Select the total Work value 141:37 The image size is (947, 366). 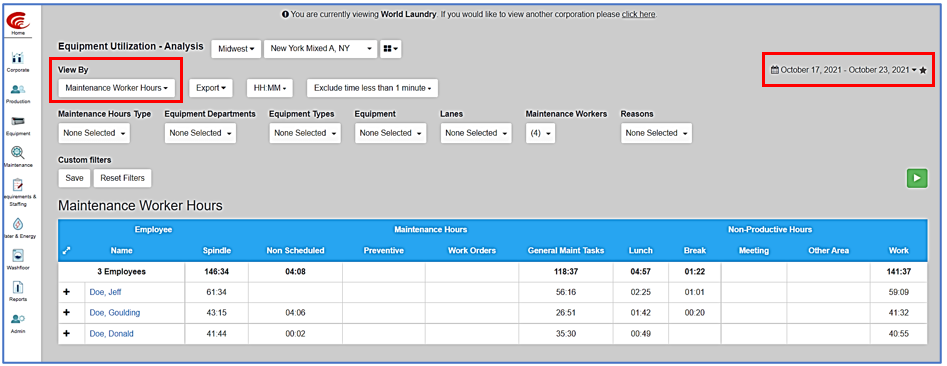[899, 272]
